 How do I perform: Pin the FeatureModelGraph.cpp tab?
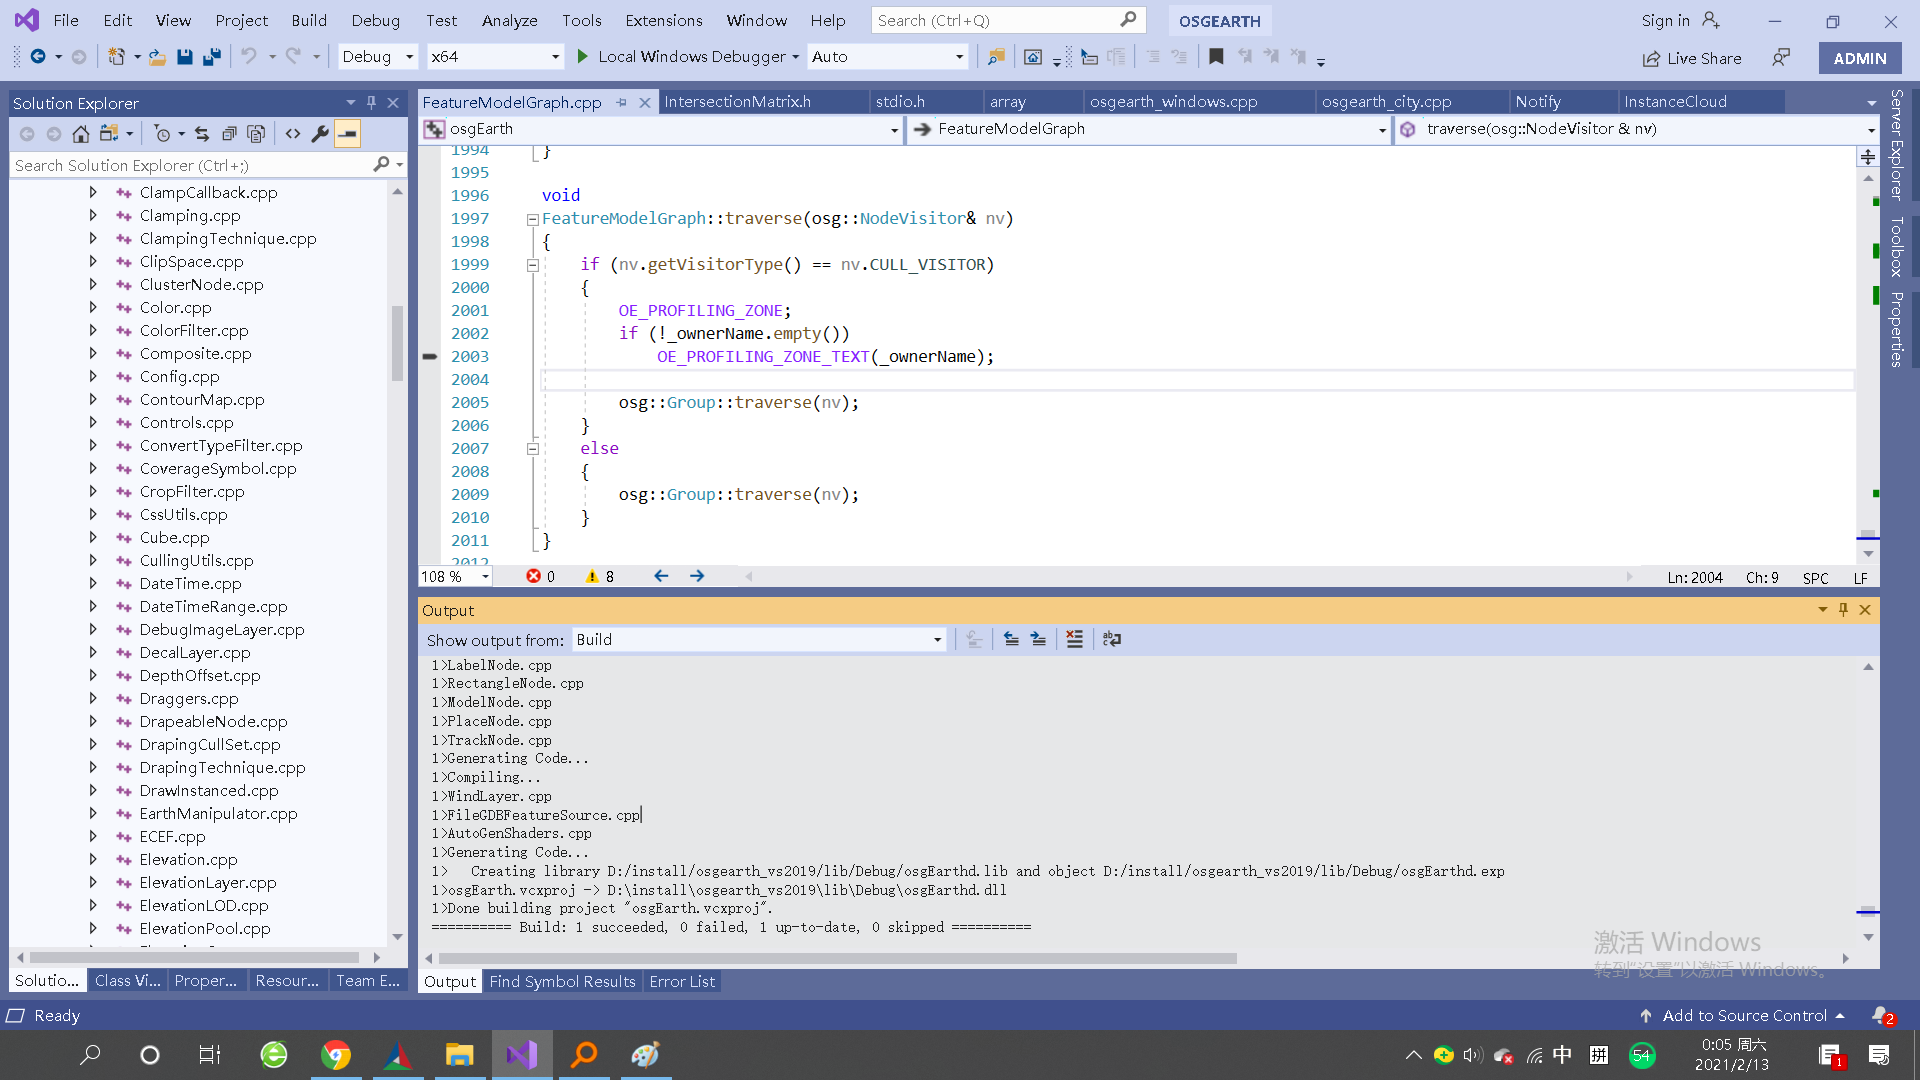click(622, 102)
